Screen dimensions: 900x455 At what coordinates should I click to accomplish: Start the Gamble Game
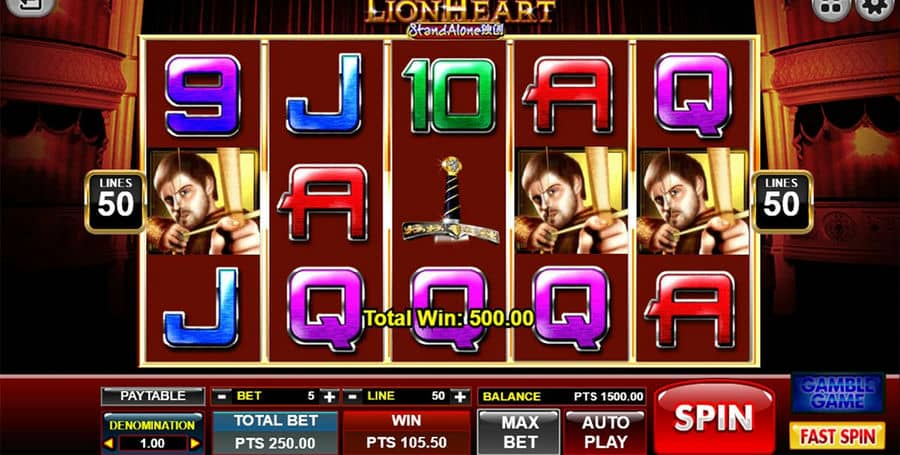[x=838, y=394]
